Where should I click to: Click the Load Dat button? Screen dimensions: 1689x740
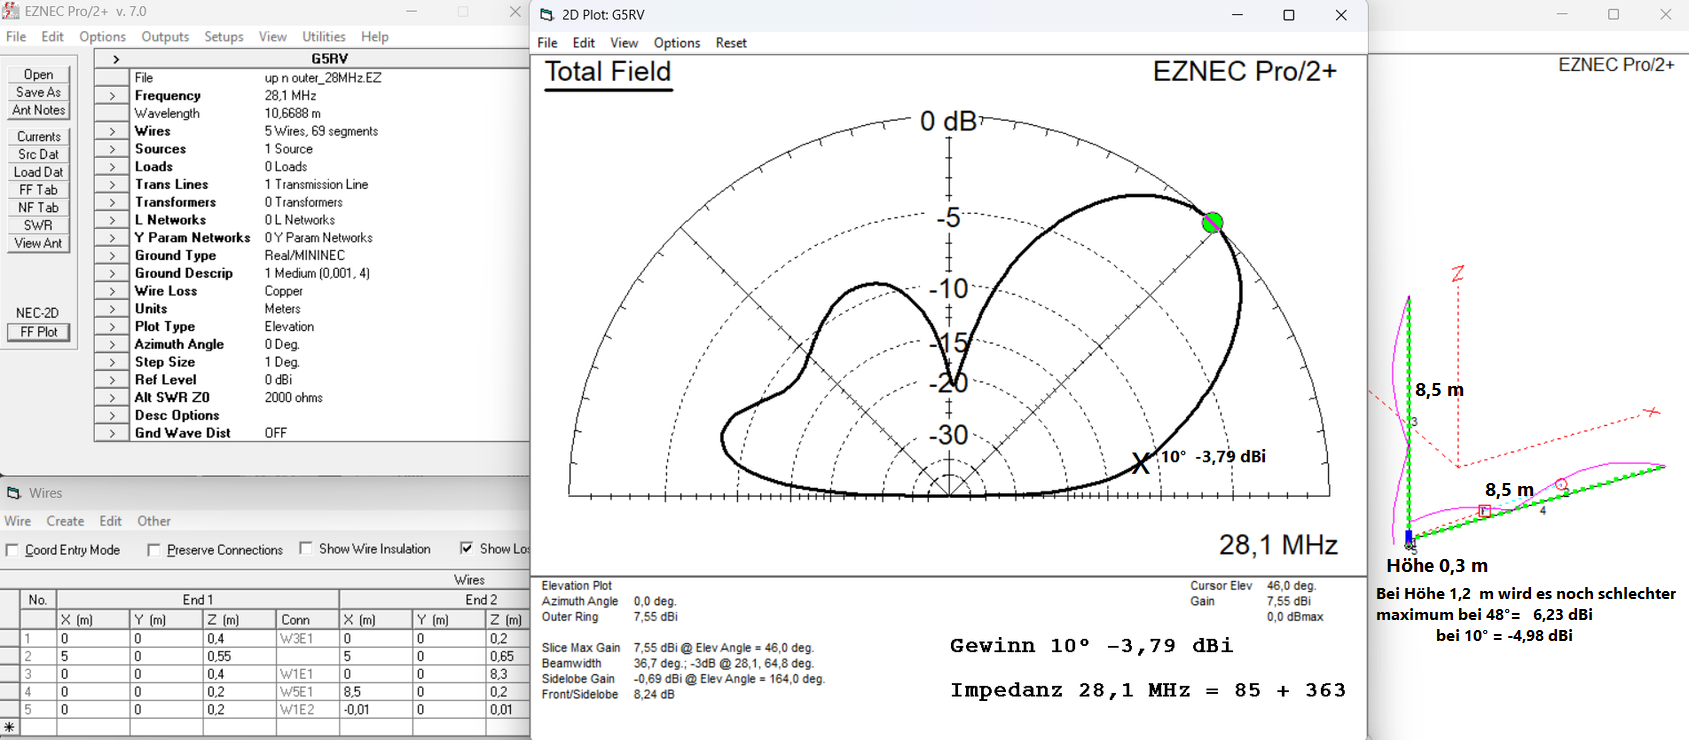click(38, 172)
